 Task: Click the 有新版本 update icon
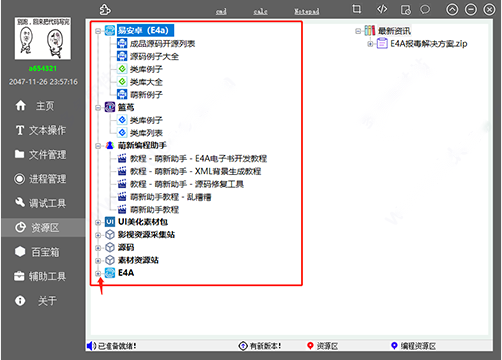[x=243, y=346]
